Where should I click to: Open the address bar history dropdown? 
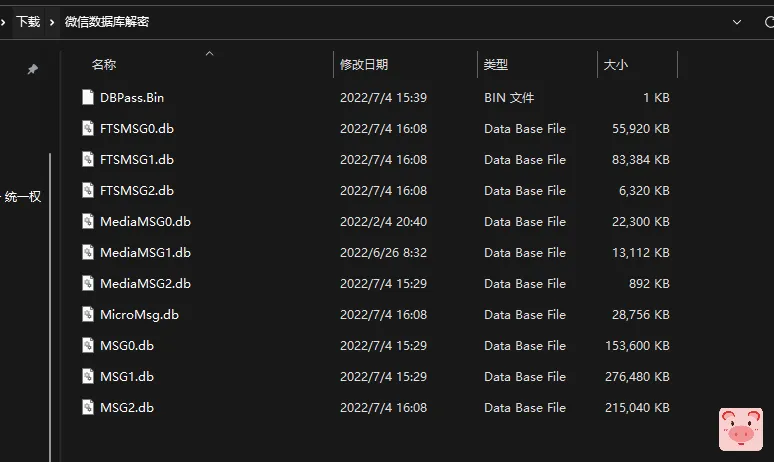point(738,21)
